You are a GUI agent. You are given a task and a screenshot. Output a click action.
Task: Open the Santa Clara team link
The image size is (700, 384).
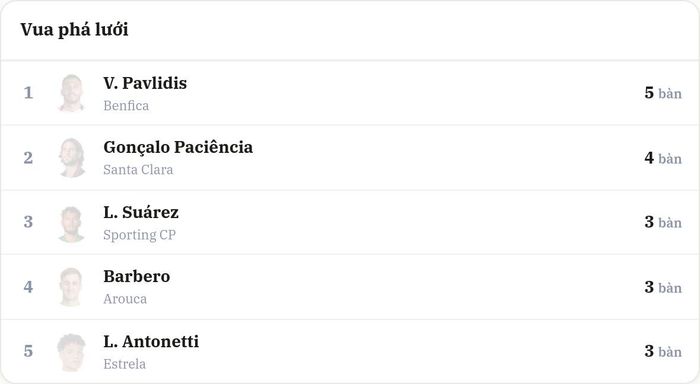click(x=138, y=170)
